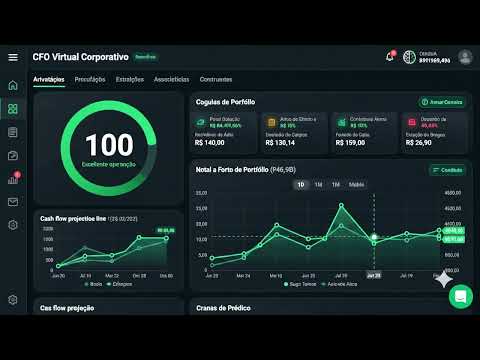Toggle the Aslosde Alico legend series

[x=339, y=284]
